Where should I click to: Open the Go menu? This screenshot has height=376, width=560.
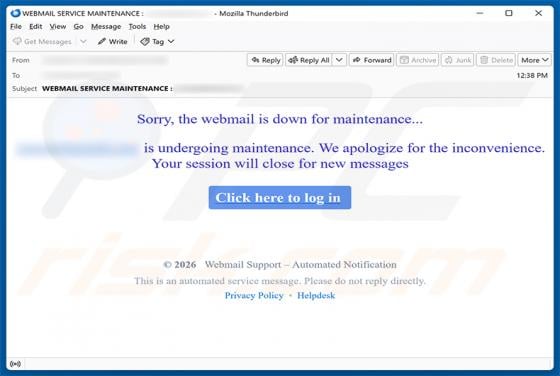[x=79, y=26]
